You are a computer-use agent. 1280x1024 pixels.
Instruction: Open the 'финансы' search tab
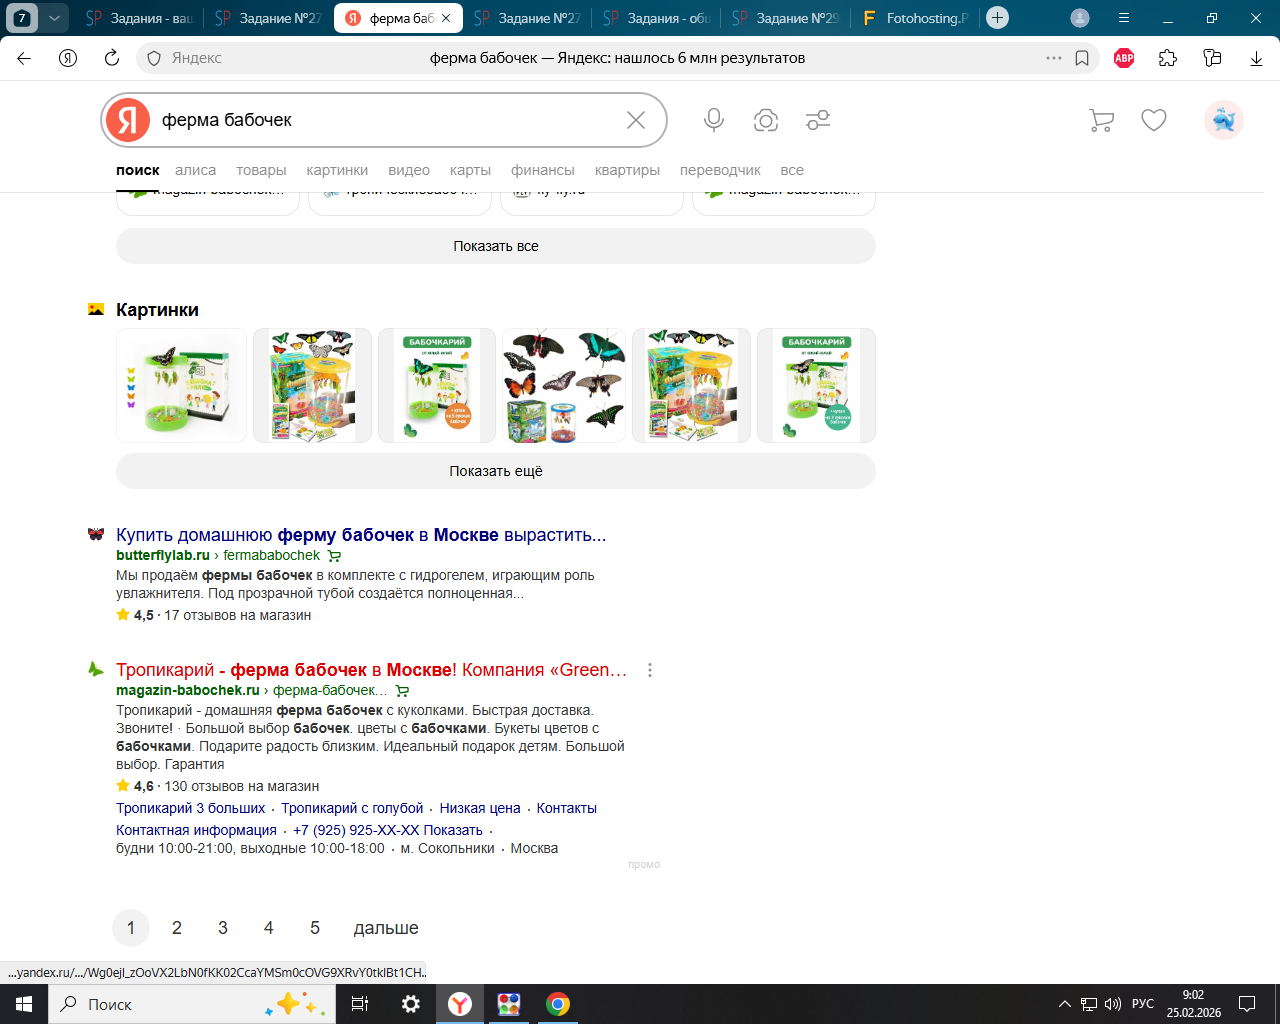tap(543, 170)
